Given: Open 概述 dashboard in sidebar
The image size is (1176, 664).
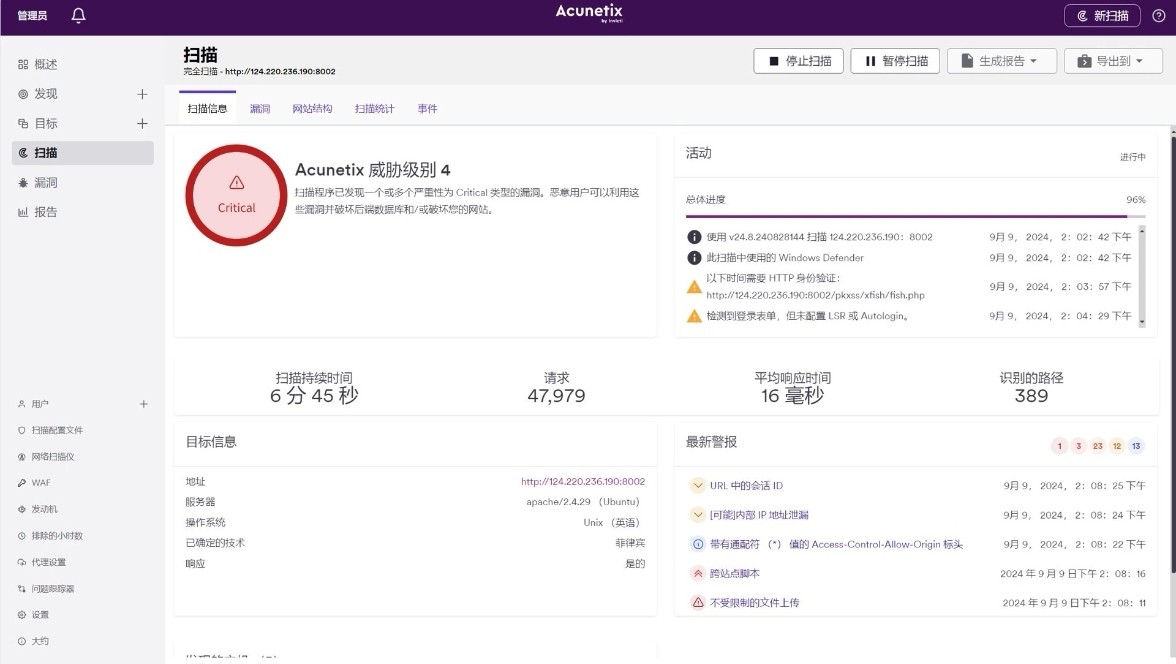Looking at the screenshot, I should (x=45, y=64).
